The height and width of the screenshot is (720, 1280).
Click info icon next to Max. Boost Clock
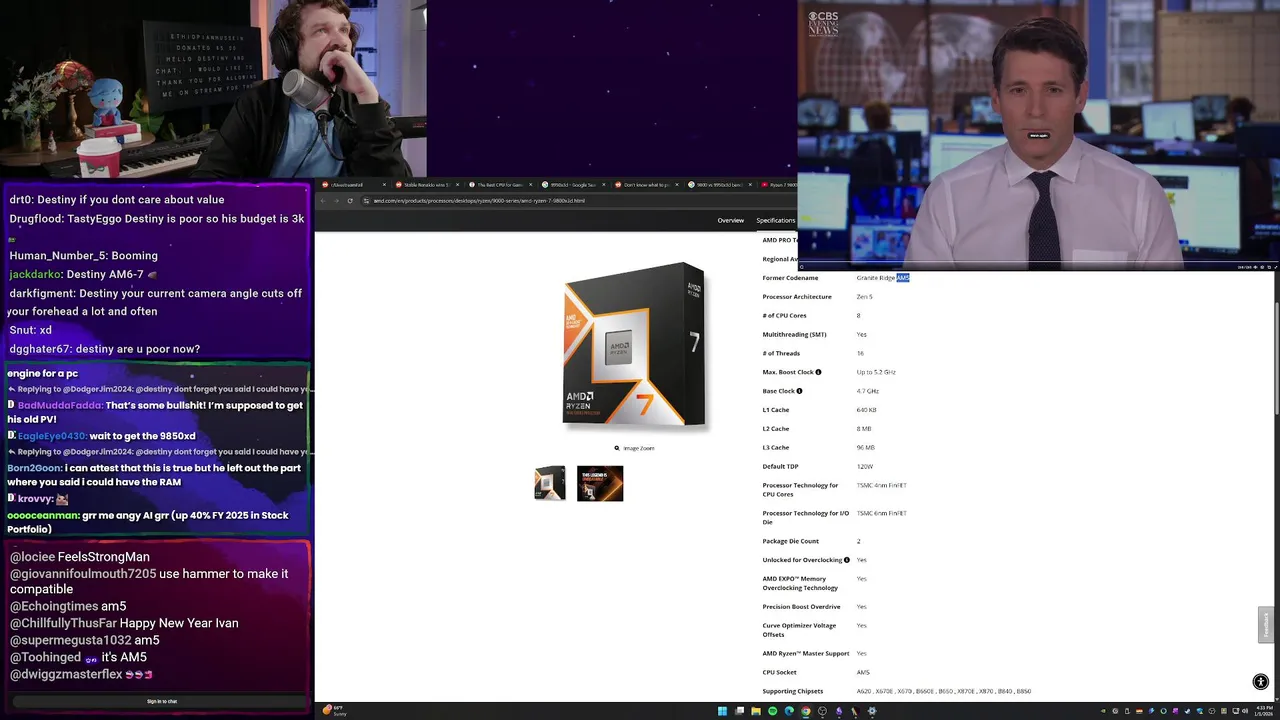tap(818, 372)
